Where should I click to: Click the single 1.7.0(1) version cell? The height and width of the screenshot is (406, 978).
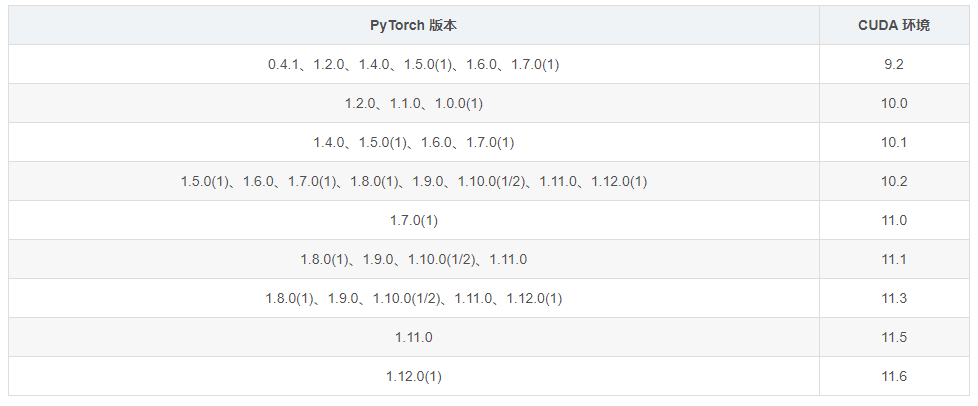(x=414, y=220)
